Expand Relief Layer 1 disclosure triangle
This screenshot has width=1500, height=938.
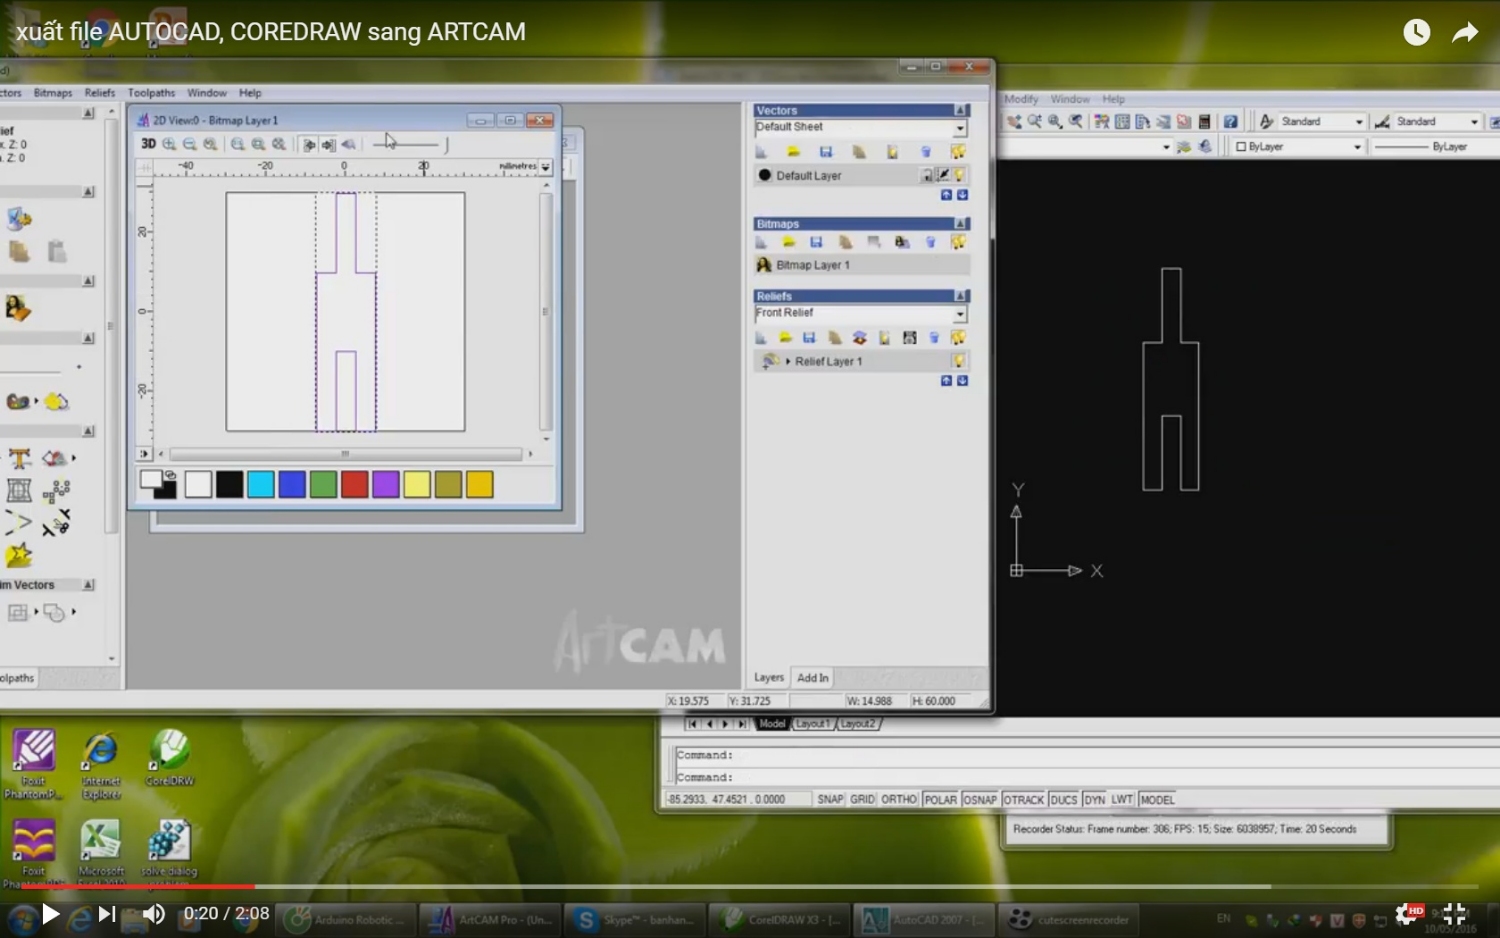click(788, 361)
